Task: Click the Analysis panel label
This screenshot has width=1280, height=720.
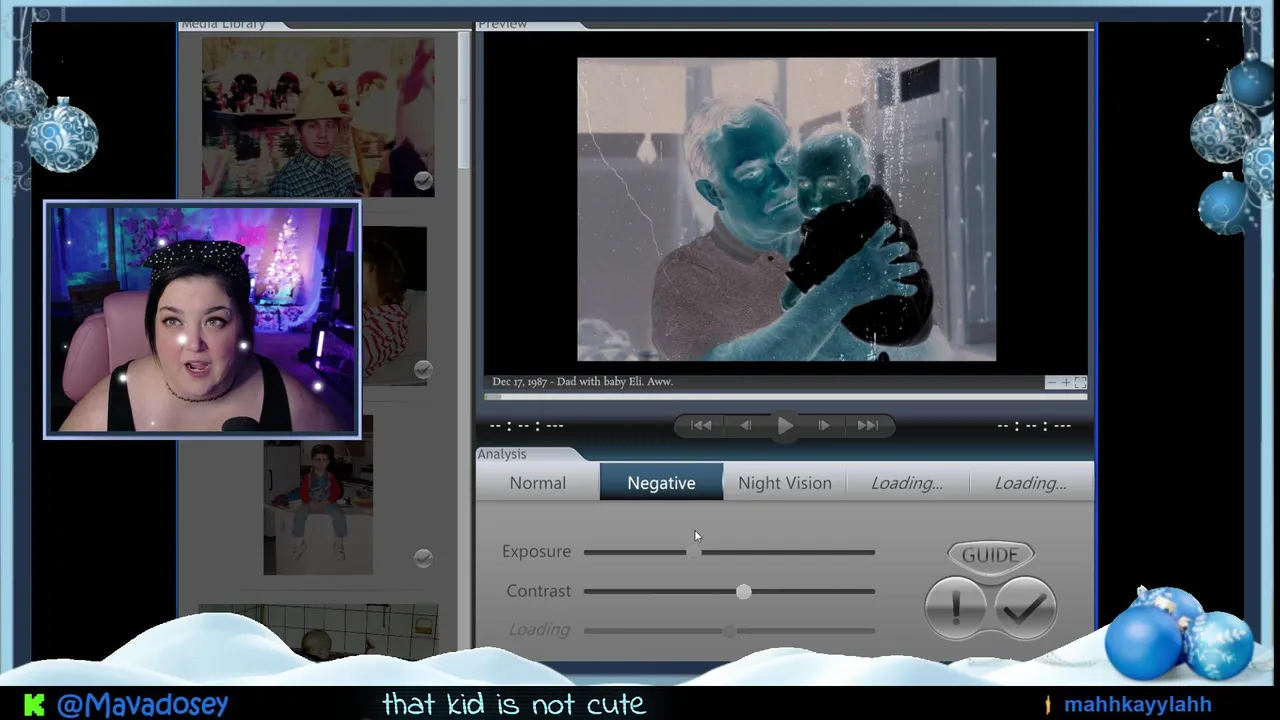Action: click(x=501, y=454)
